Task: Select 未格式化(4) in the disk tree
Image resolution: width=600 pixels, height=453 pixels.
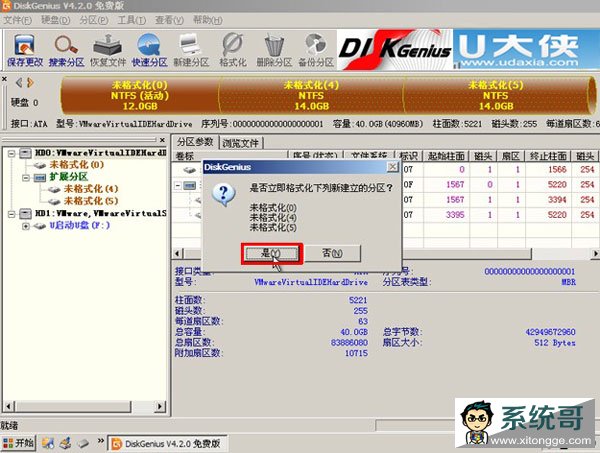Action: (91, 189)
